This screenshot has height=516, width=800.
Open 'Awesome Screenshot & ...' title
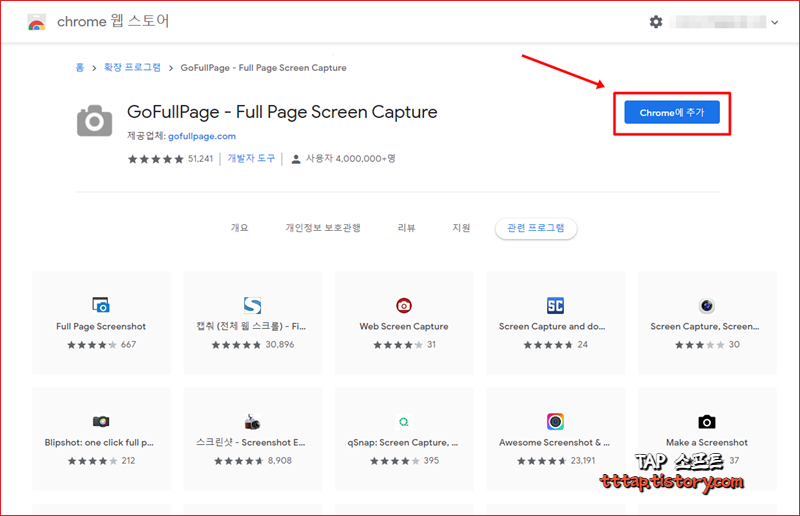point(554,443)
